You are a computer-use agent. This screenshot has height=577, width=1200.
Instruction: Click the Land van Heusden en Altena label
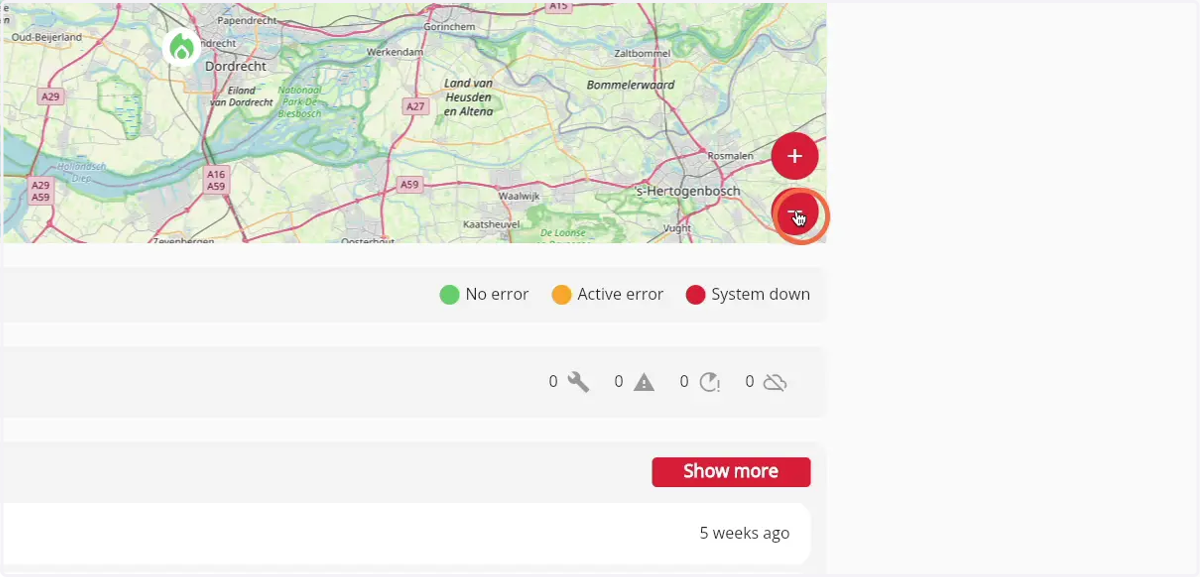click(468, 98)
